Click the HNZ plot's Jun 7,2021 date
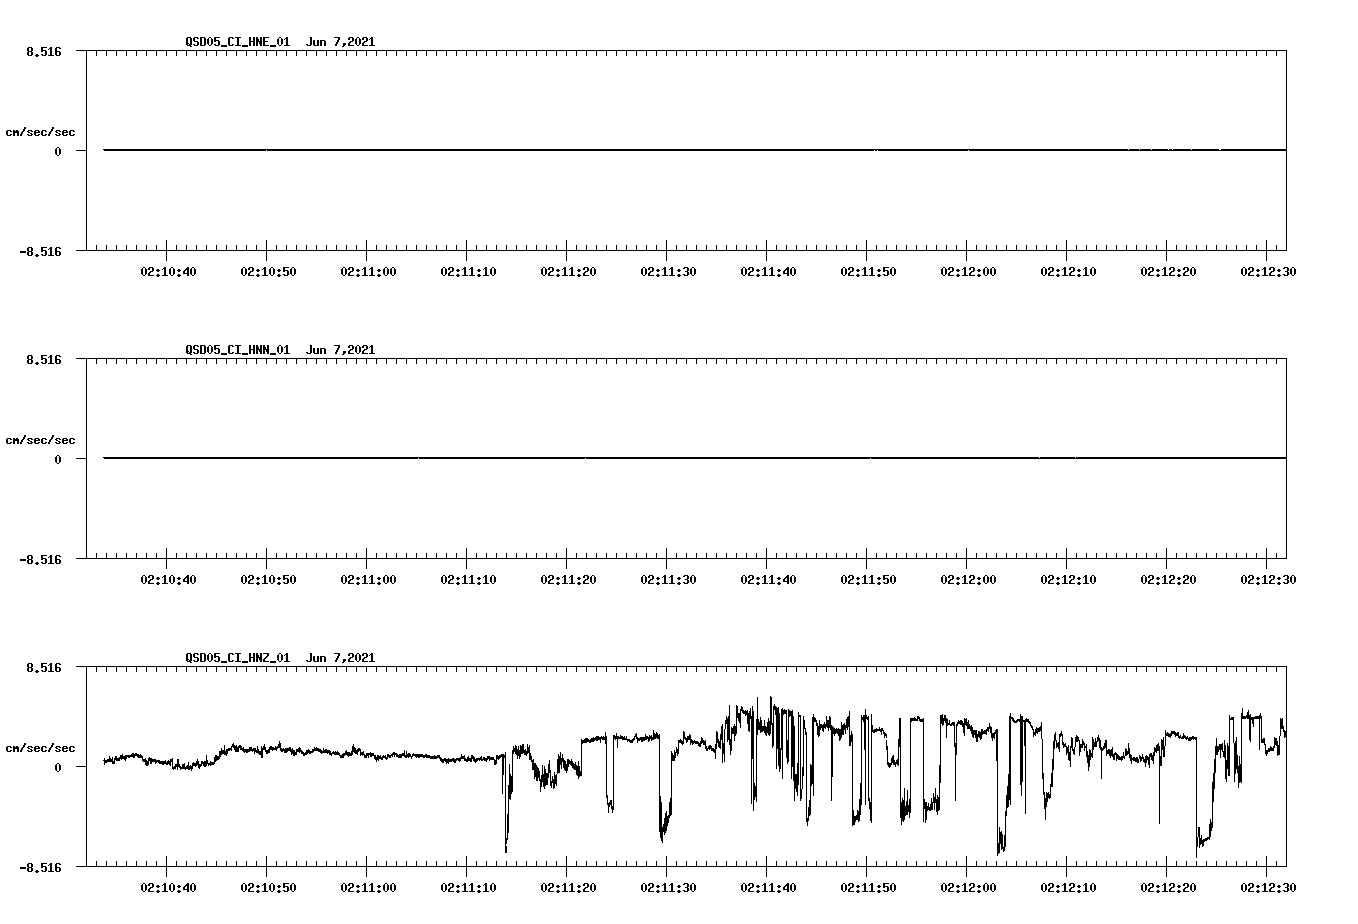 point(341,658)
